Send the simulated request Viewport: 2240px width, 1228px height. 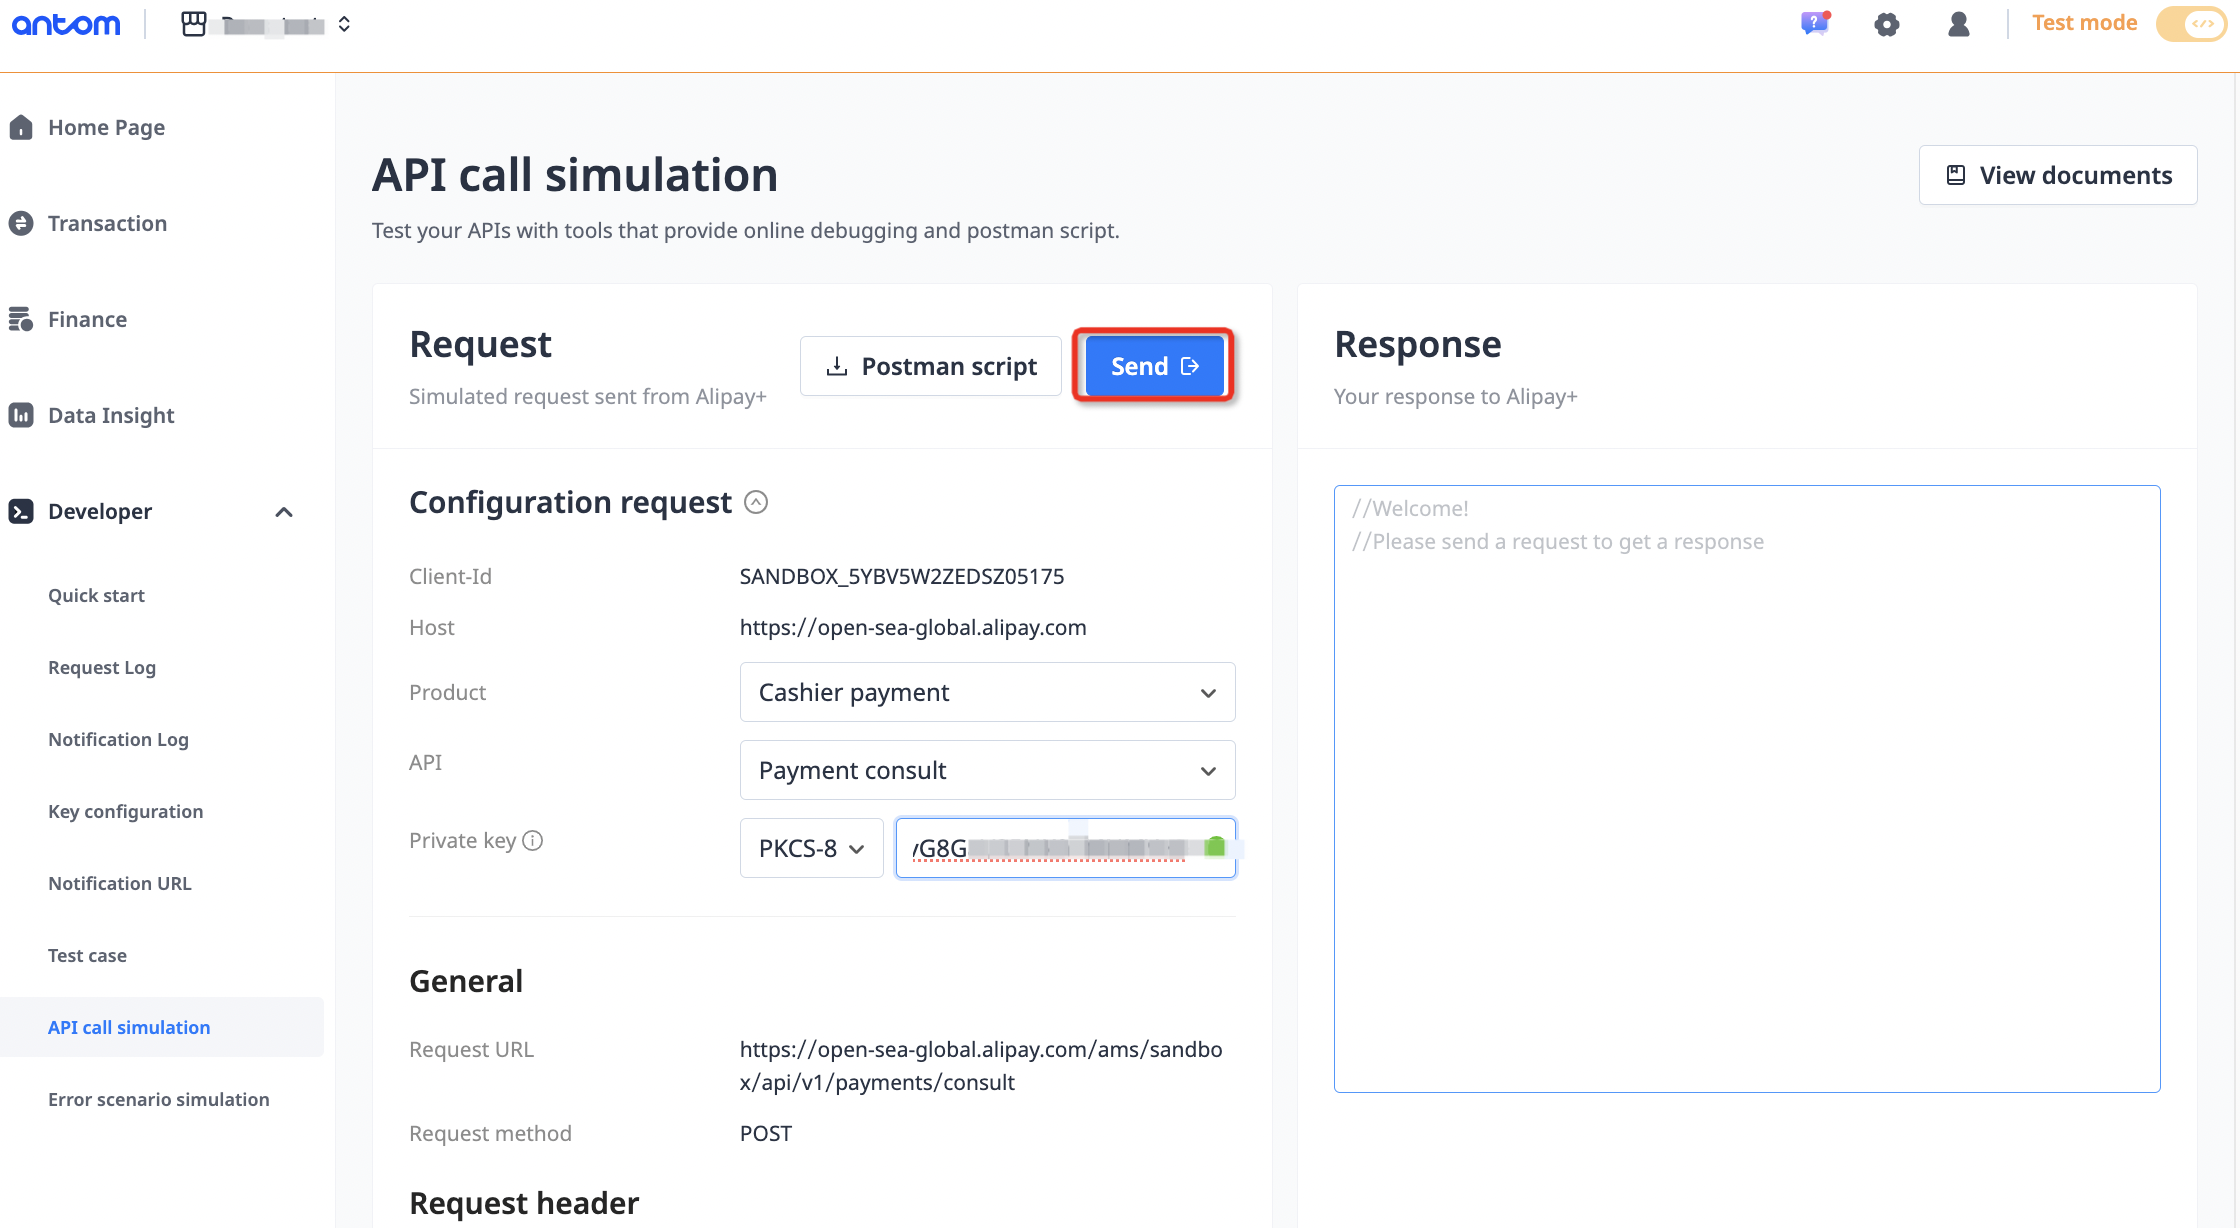coord(1153,366)
